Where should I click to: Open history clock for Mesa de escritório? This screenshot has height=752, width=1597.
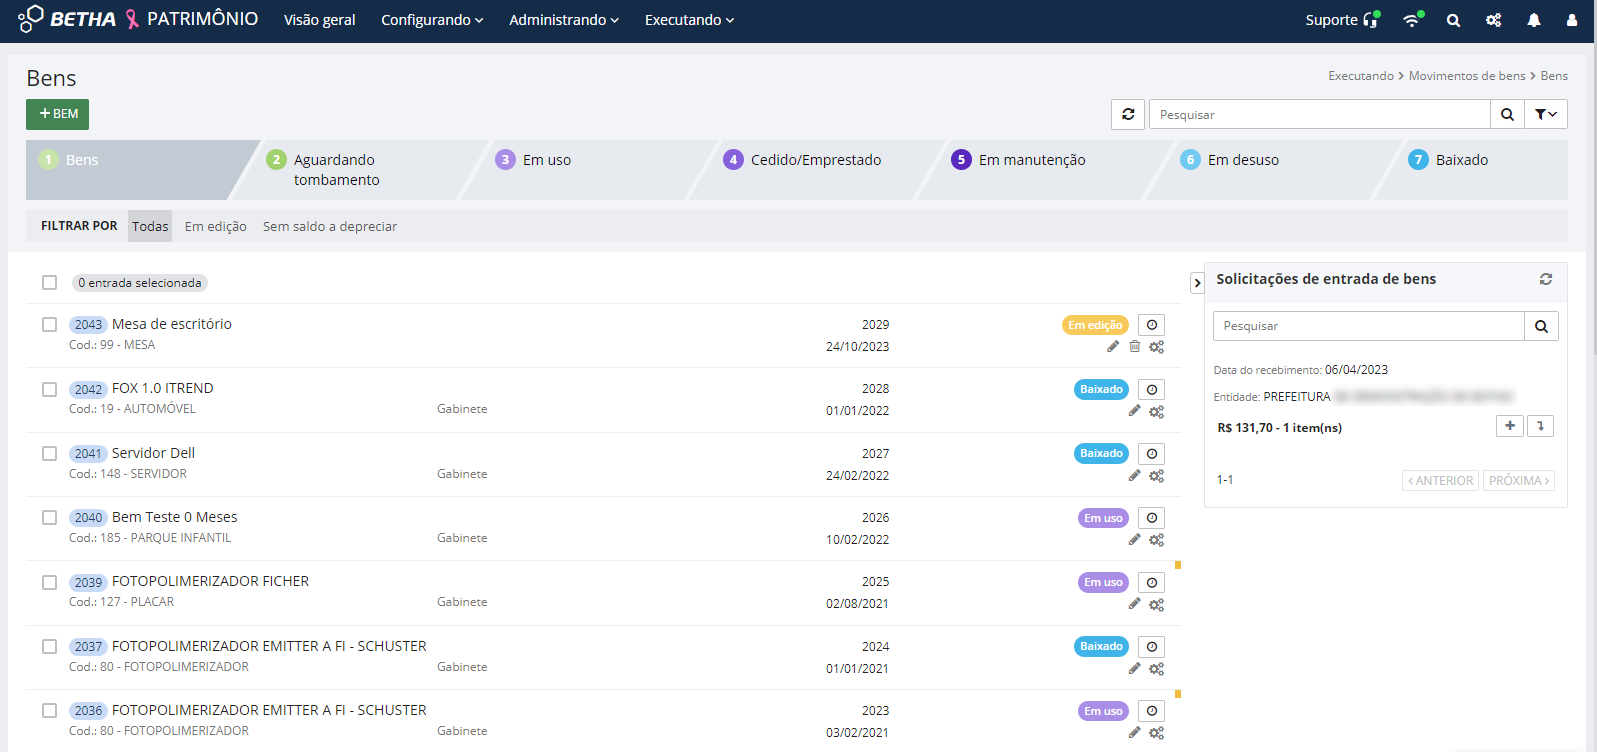pos(1152,325)
